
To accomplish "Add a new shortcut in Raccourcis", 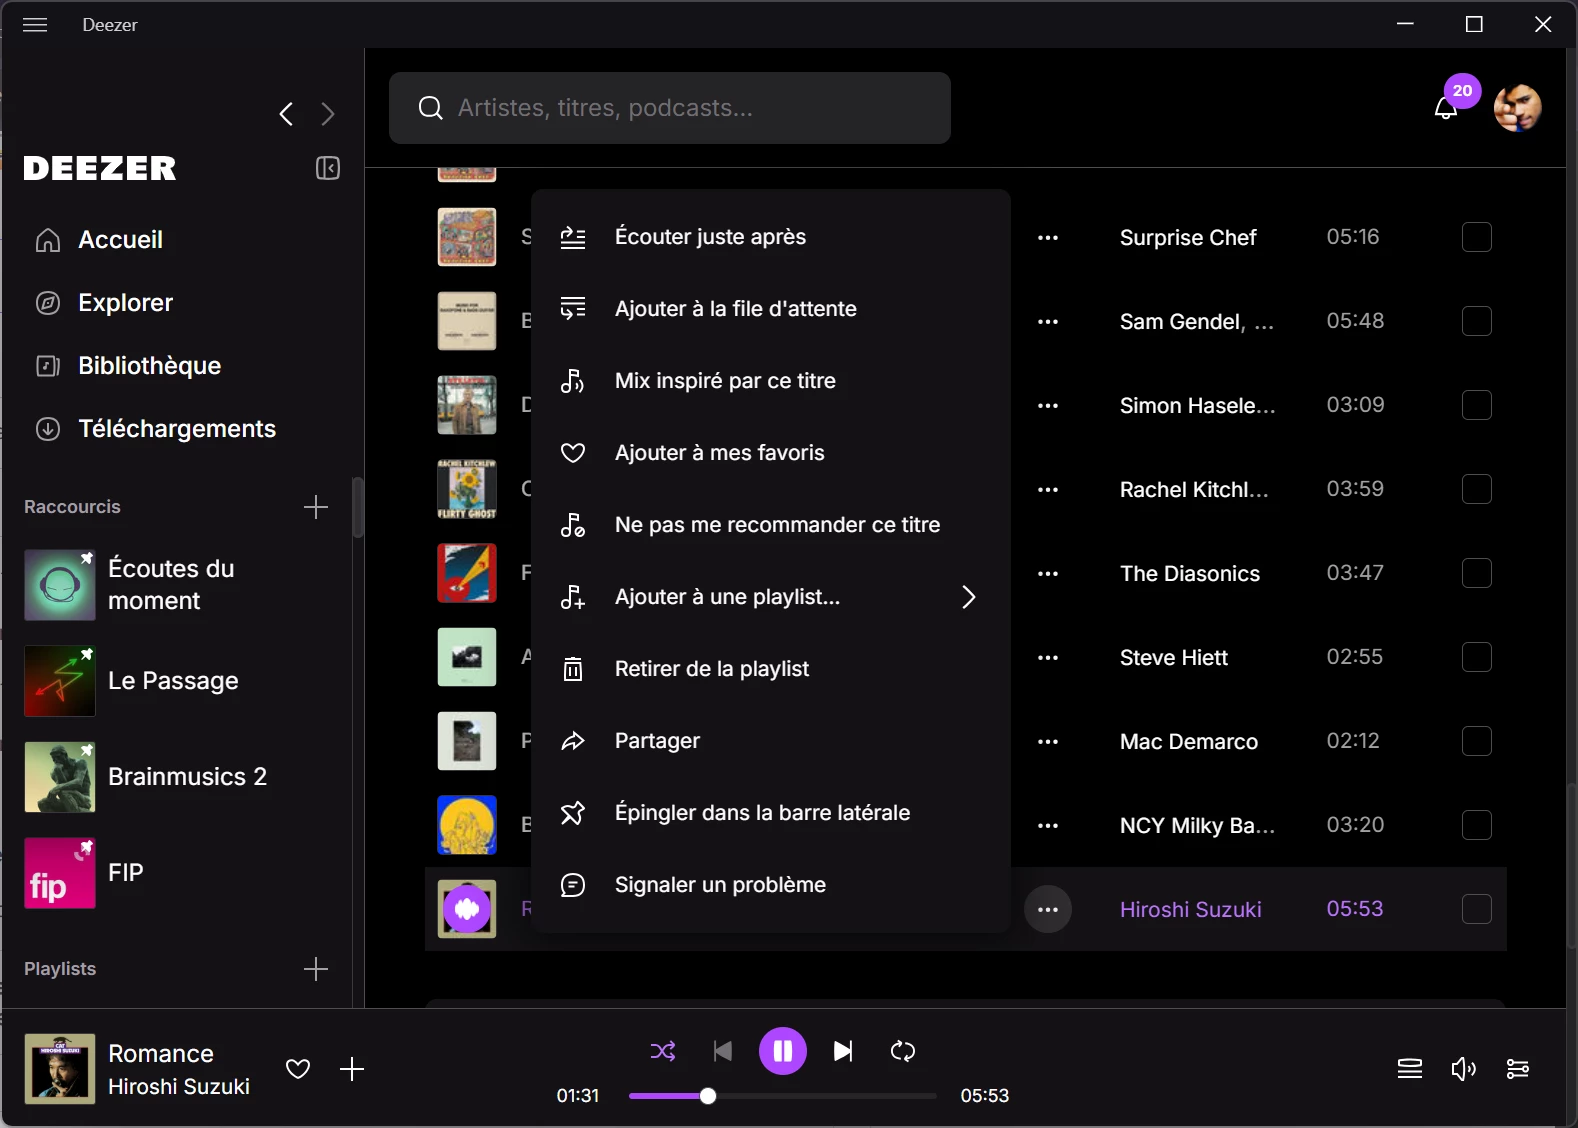I will (x=316, y=507).
